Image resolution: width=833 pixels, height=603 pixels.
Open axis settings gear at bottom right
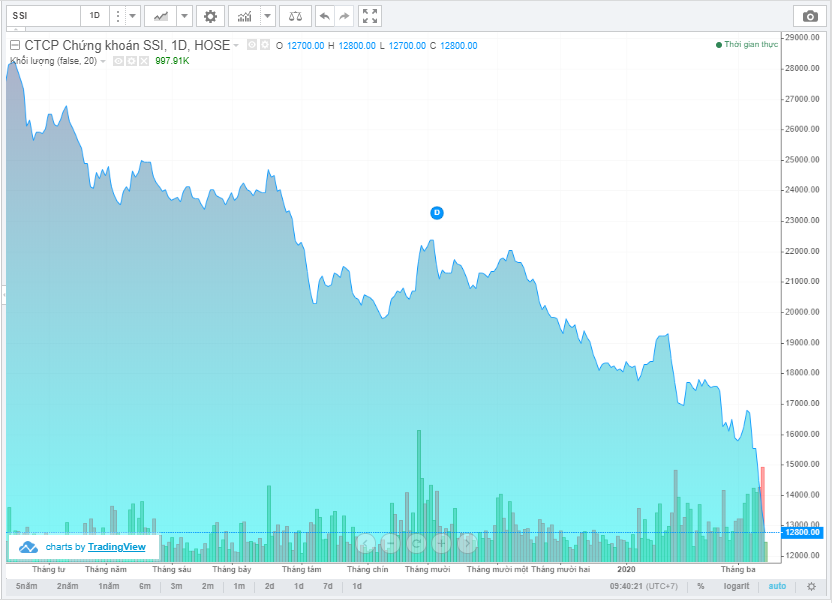[x=811, y=587]
